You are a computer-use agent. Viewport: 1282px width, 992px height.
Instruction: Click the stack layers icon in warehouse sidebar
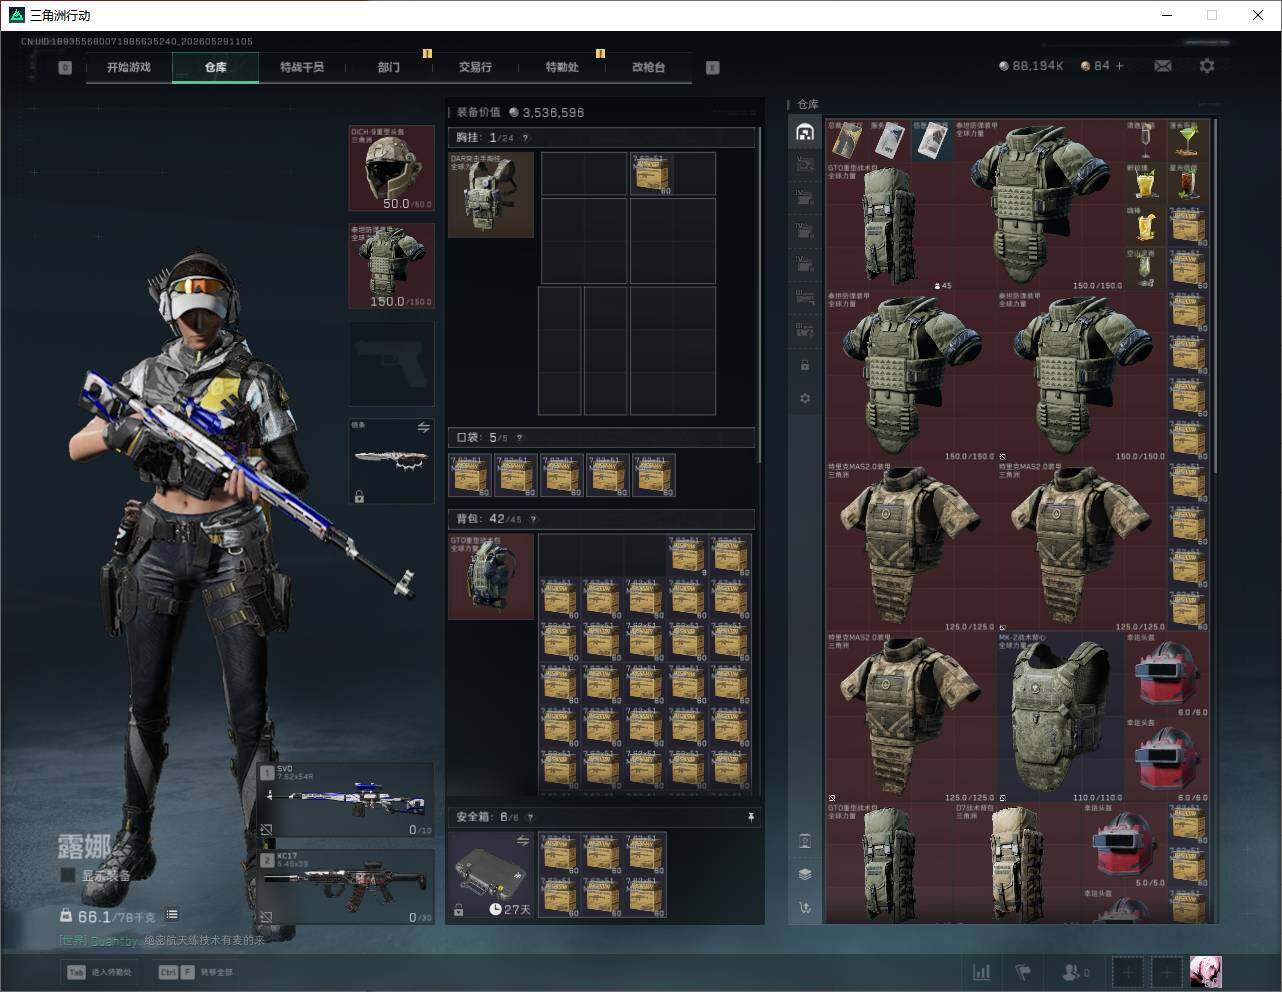click(x=805, y=874)
